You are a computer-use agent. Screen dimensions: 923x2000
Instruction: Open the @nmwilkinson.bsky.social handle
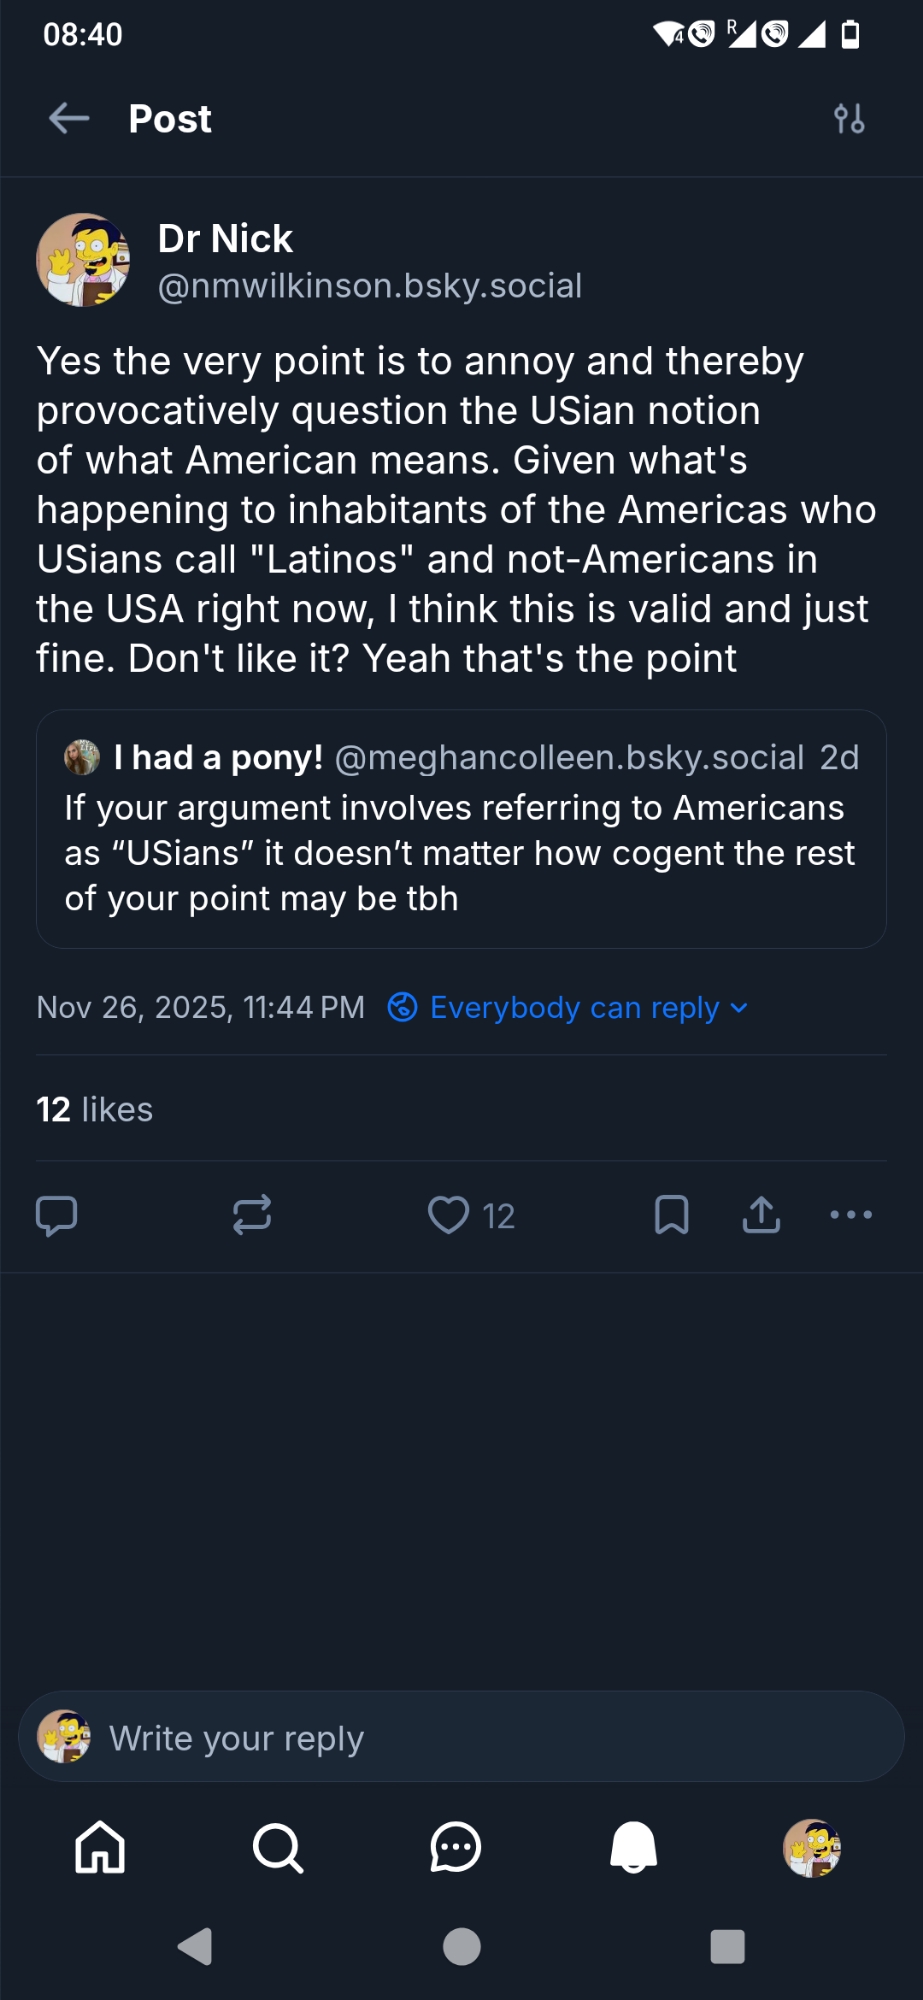pos(370,286)
